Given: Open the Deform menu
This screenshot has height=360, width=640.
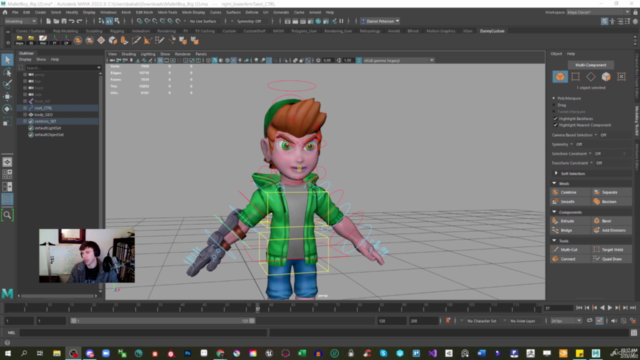Looking at the screenshot, I should 252,12.
